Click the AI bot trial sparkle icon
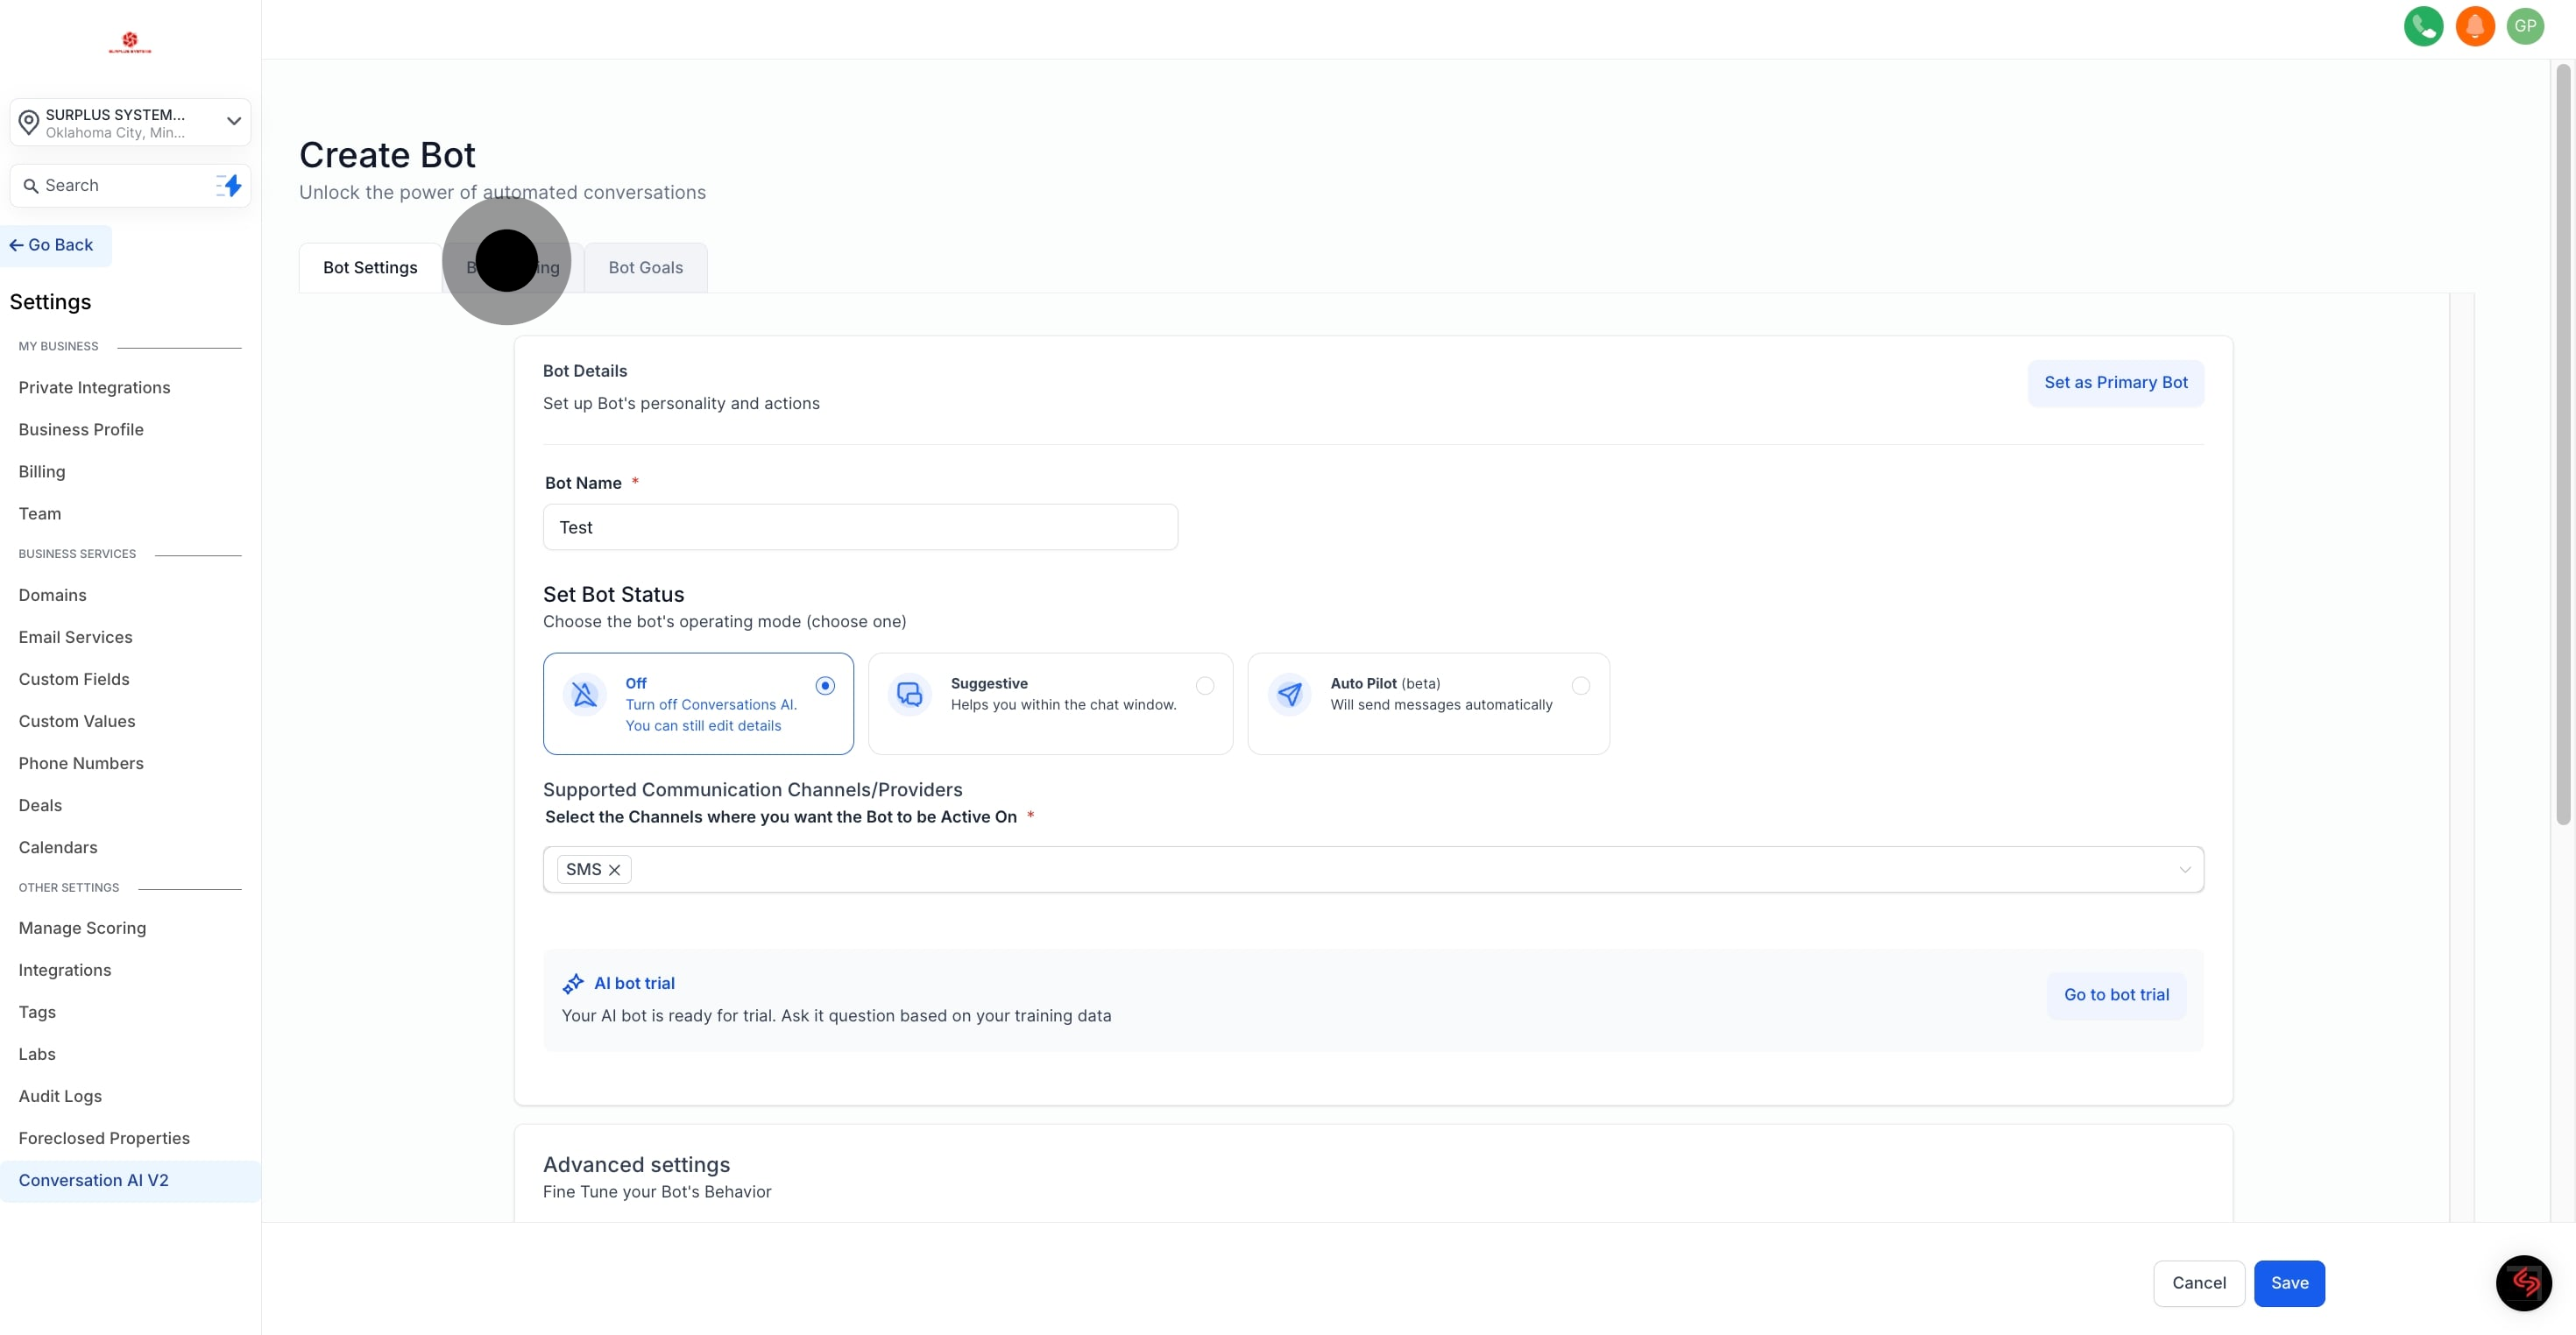This screenshot has width=2576, height=1335. point(573,984)
